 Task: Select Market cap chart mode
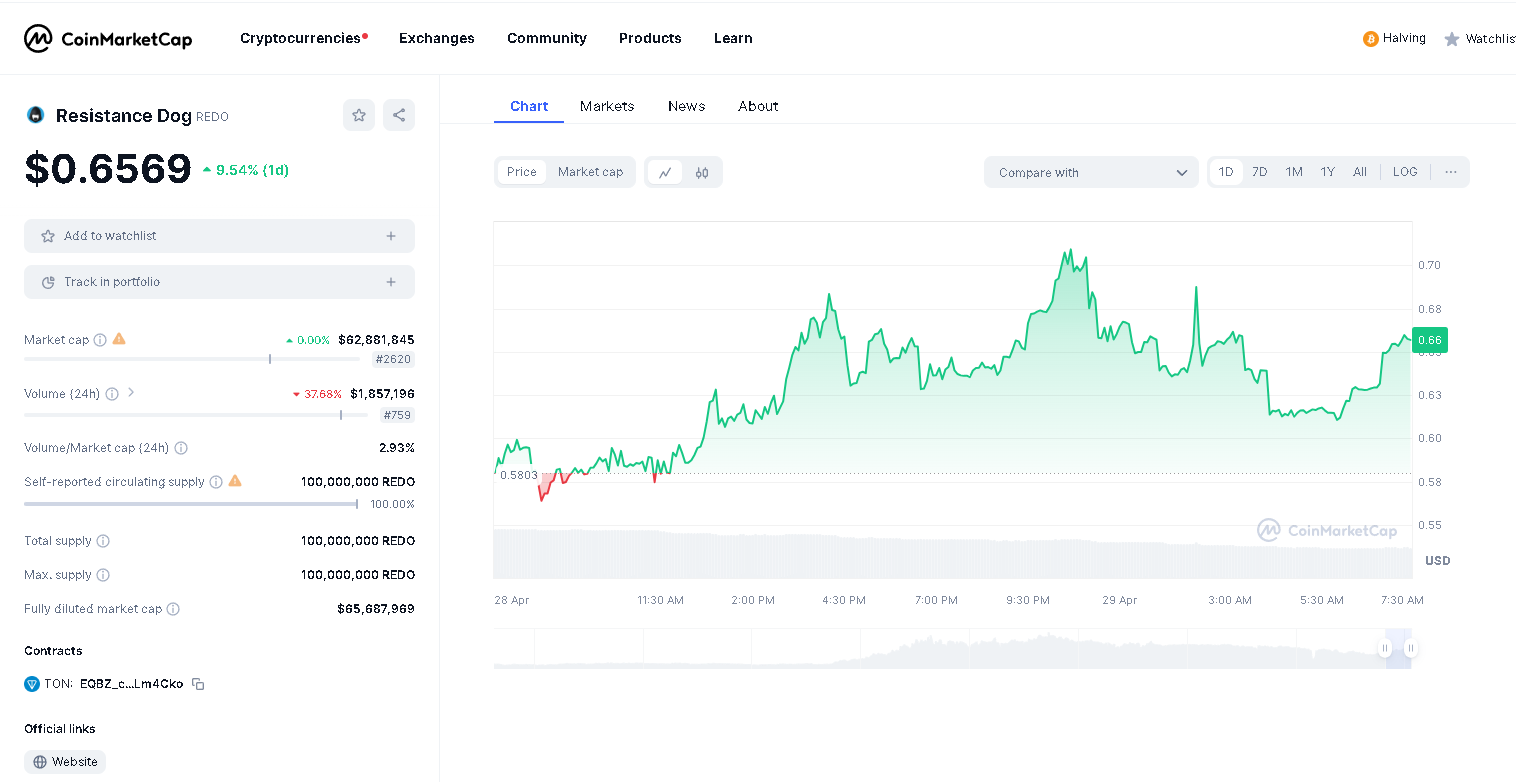[590, 172]
